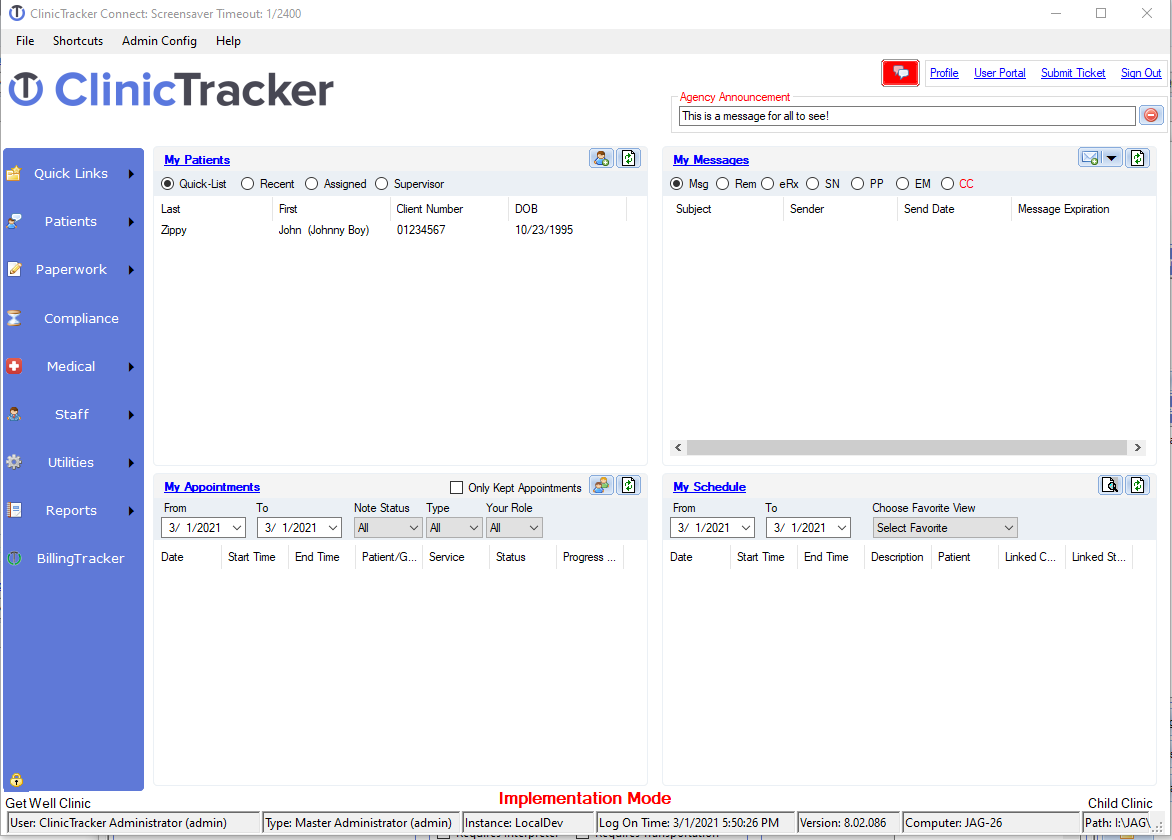Screen dimensions: 1172x840
Task: Open the red chat messages icon
Action: [x=900, y=73]
